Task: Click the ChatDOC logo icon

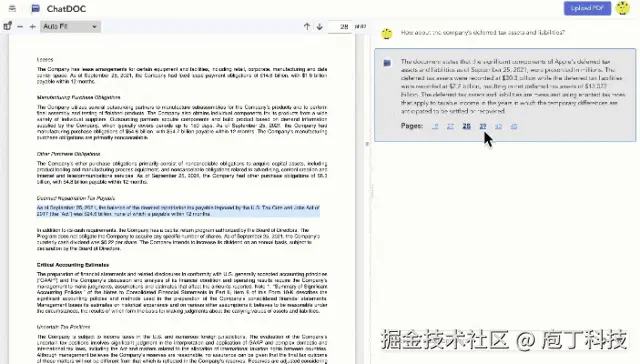Action: click(36, 8)
